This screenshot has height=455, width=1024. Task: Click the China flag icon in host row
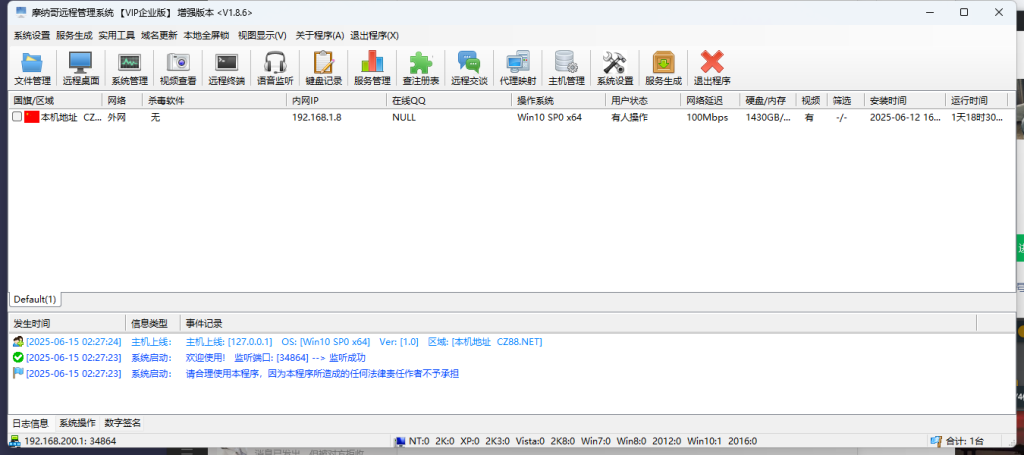pos(31,118)
